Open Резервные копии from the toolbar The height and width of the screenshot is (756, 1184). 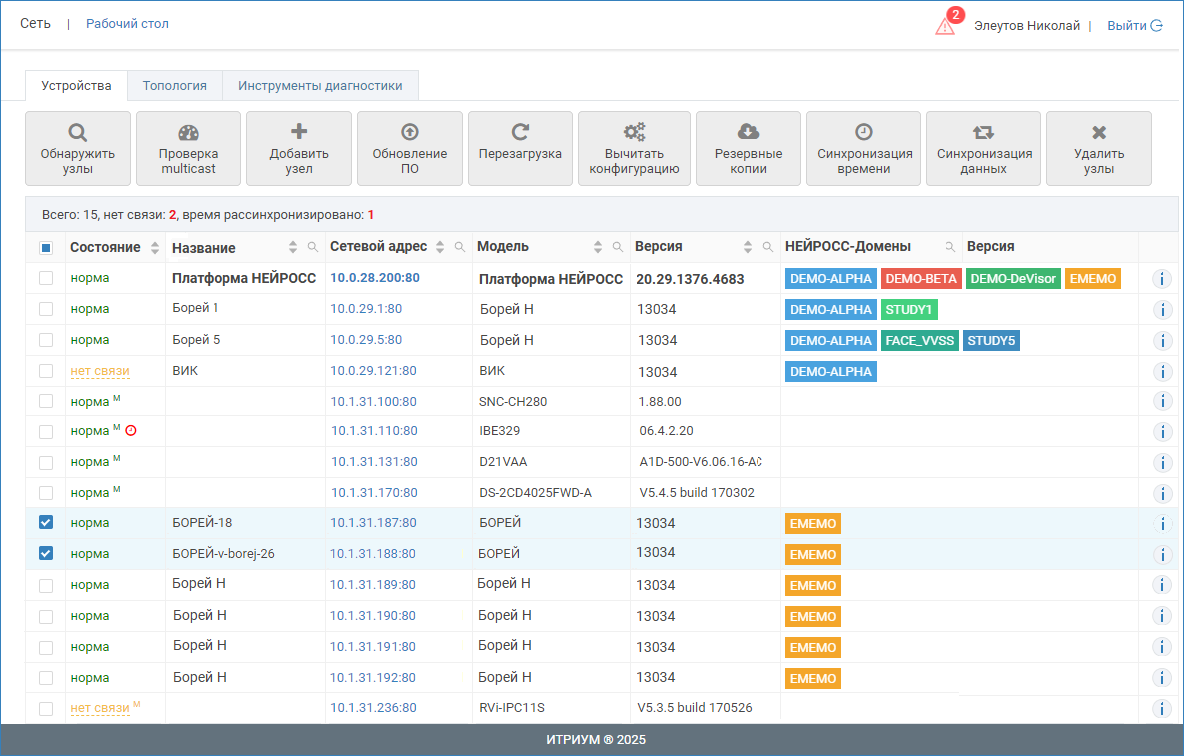pos(748,149)
